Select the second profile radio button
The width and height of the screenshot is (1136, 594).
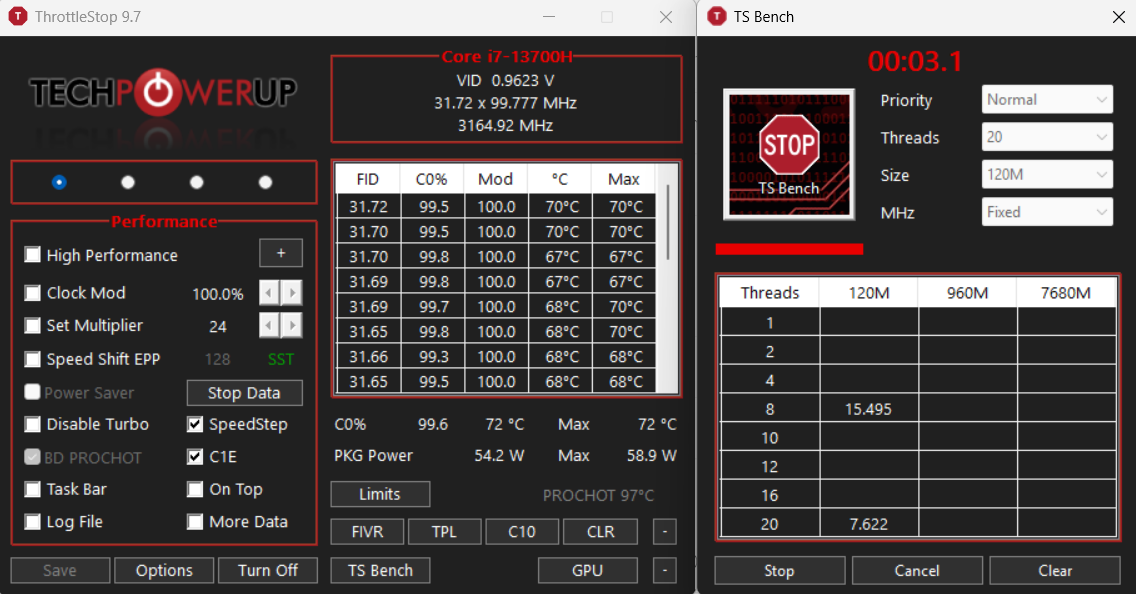click(128, 182)
